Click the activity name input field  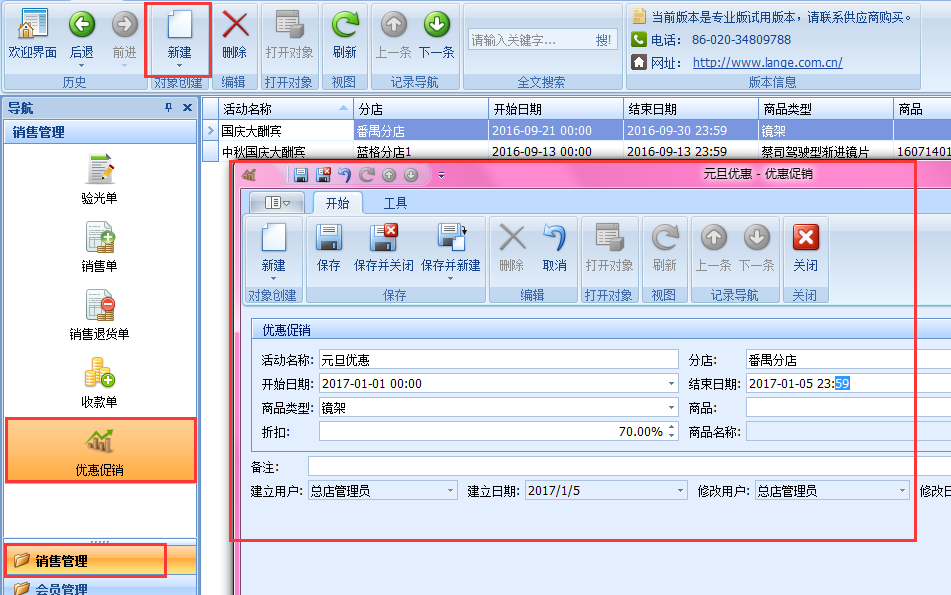coord(498,360)
